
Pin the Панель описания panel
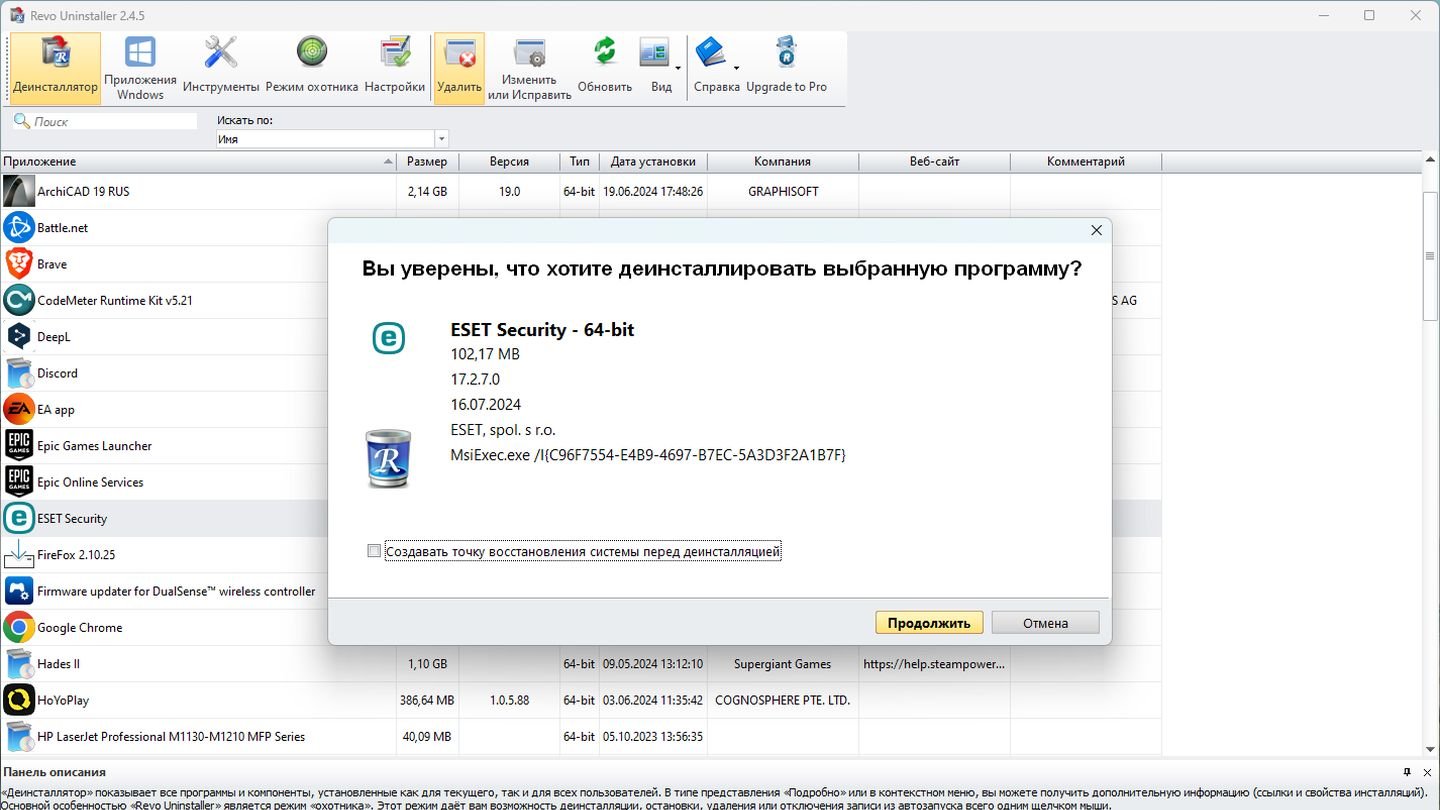point(1408,772)
